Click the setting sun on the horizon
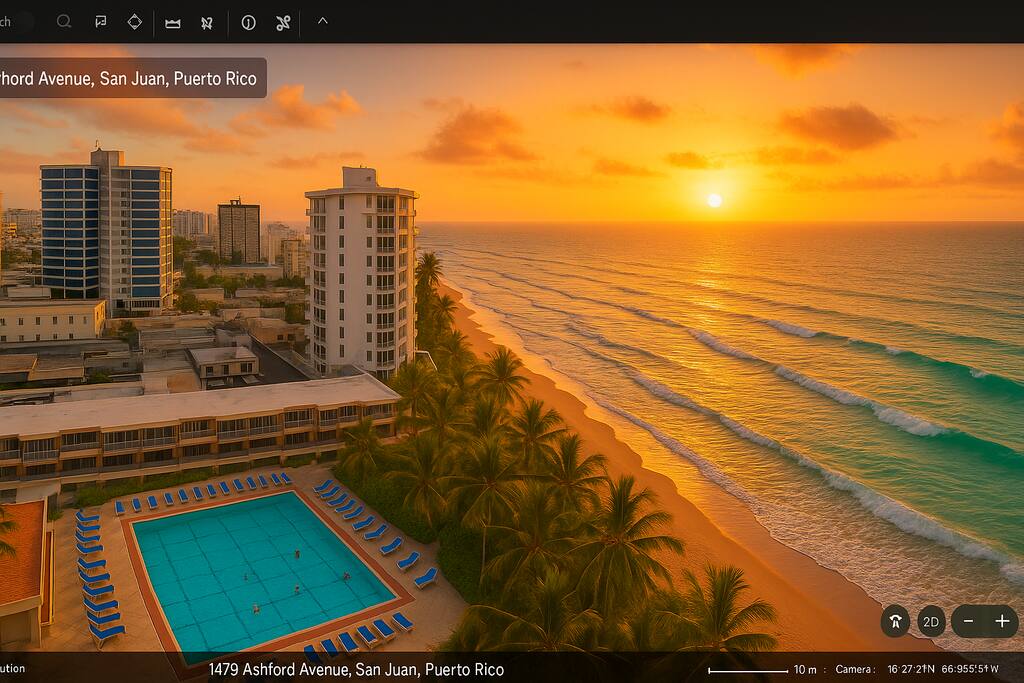Viewport: 1024px width, 683px height. [x=714, y=200]
